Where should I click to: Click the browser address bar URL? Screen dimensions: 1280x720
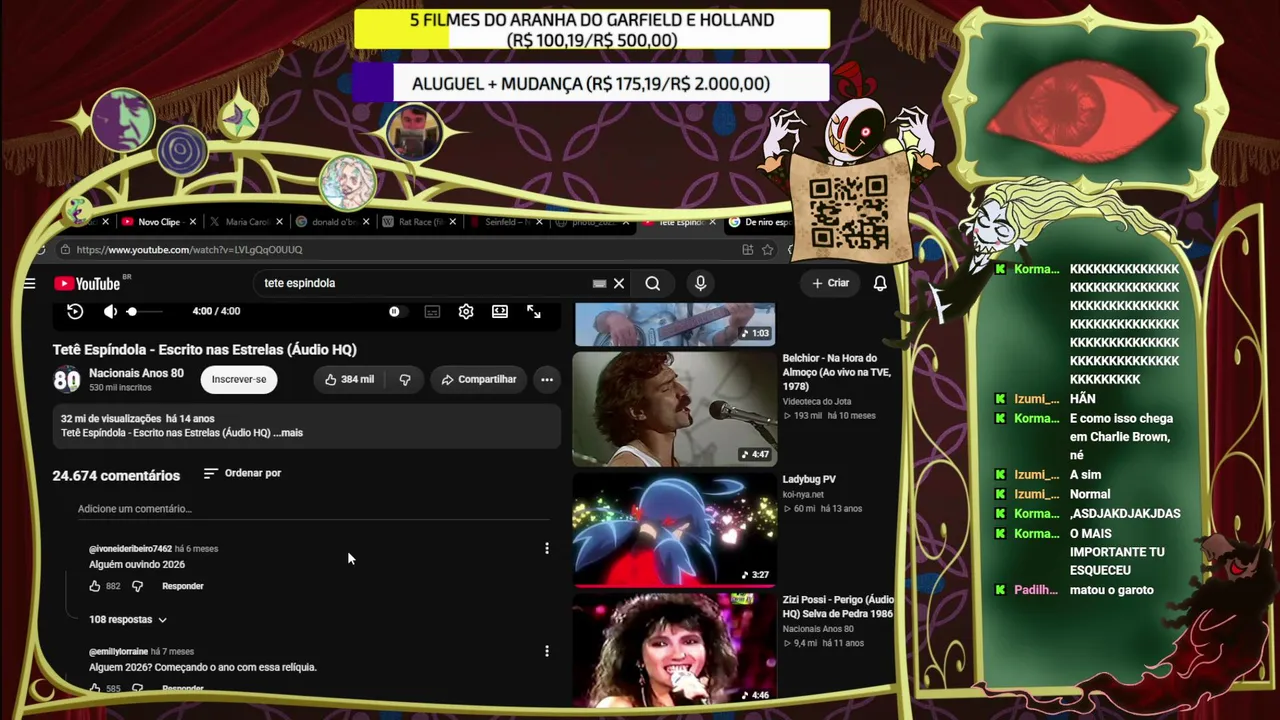click(189, 250)
